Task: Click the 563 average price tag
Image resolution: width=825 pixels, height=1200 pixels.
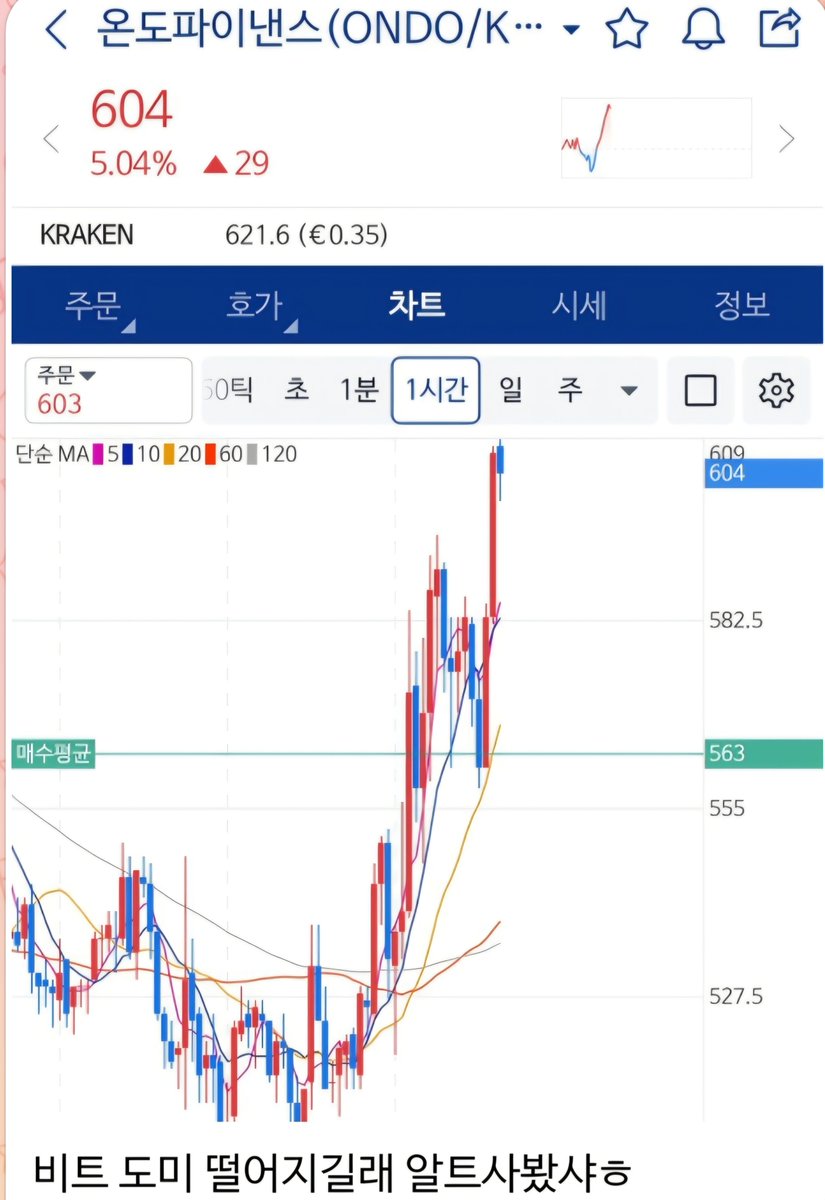Action: pyautogui.click(x=764, y=753)
